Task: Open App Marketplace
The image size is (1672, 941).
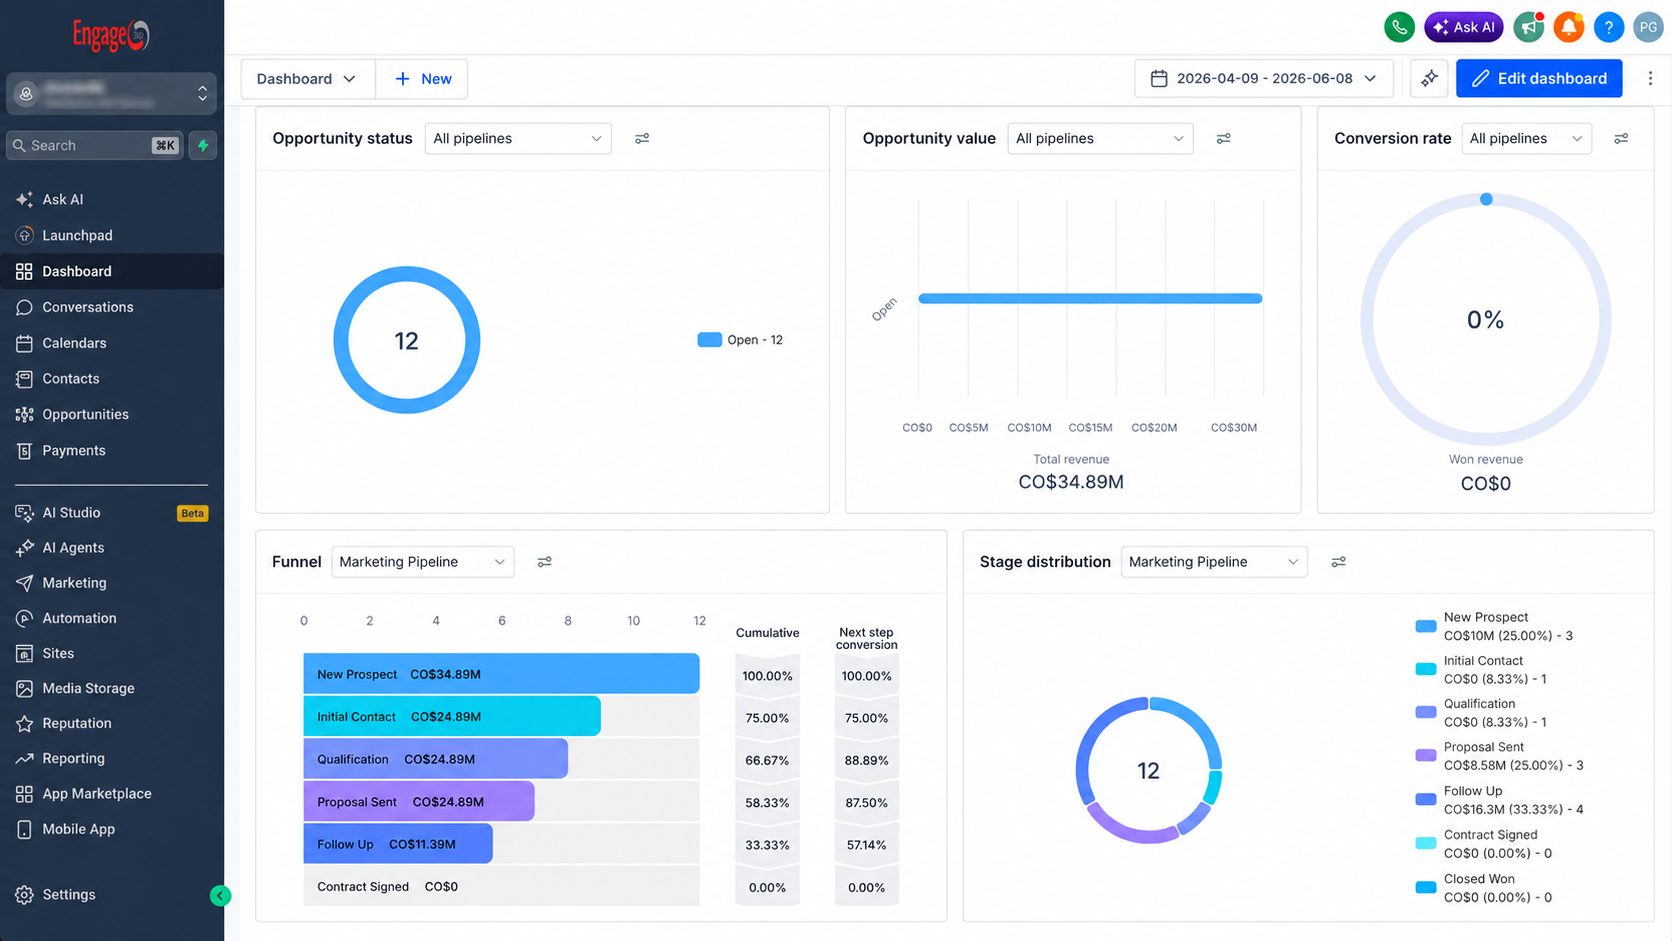Action: coord(112,793)
